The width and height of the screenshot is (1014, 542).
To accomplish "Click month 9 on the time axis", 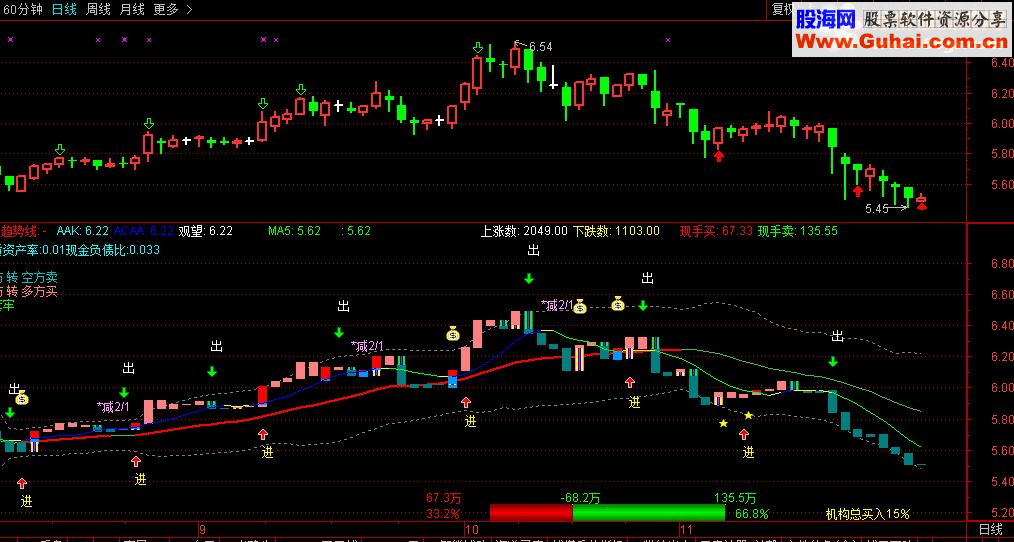I will (203, 530).
